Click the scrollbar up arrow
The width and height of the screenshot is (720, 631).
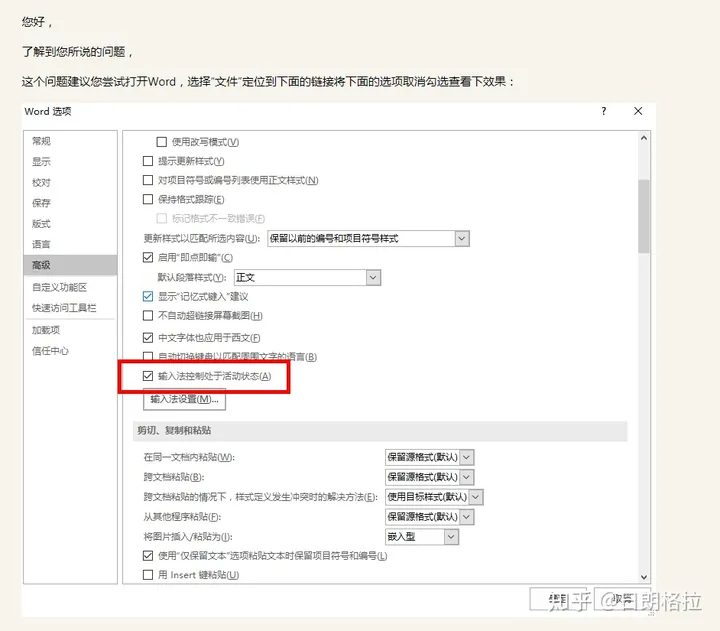point(644,138)
